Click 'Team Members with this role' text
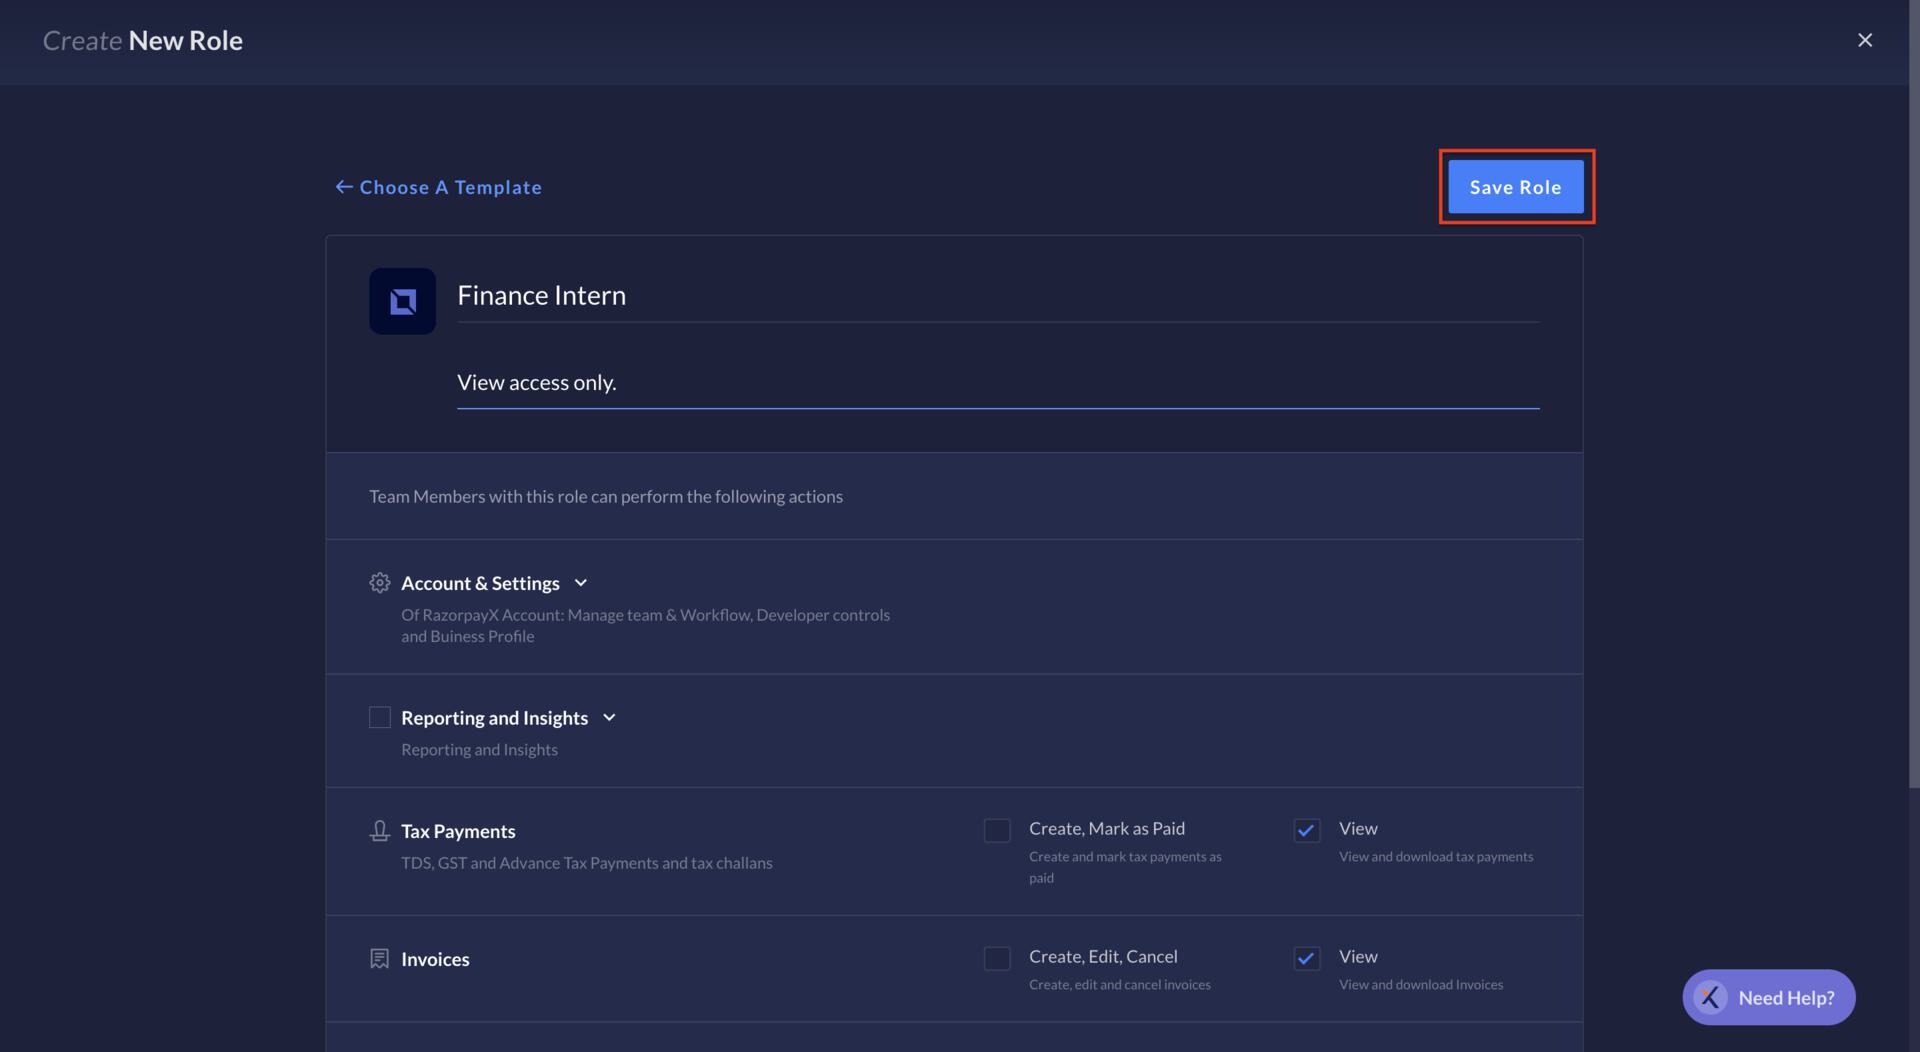Image resolution: width=1920 pixels, height=1052 pixels. (606, 497)
